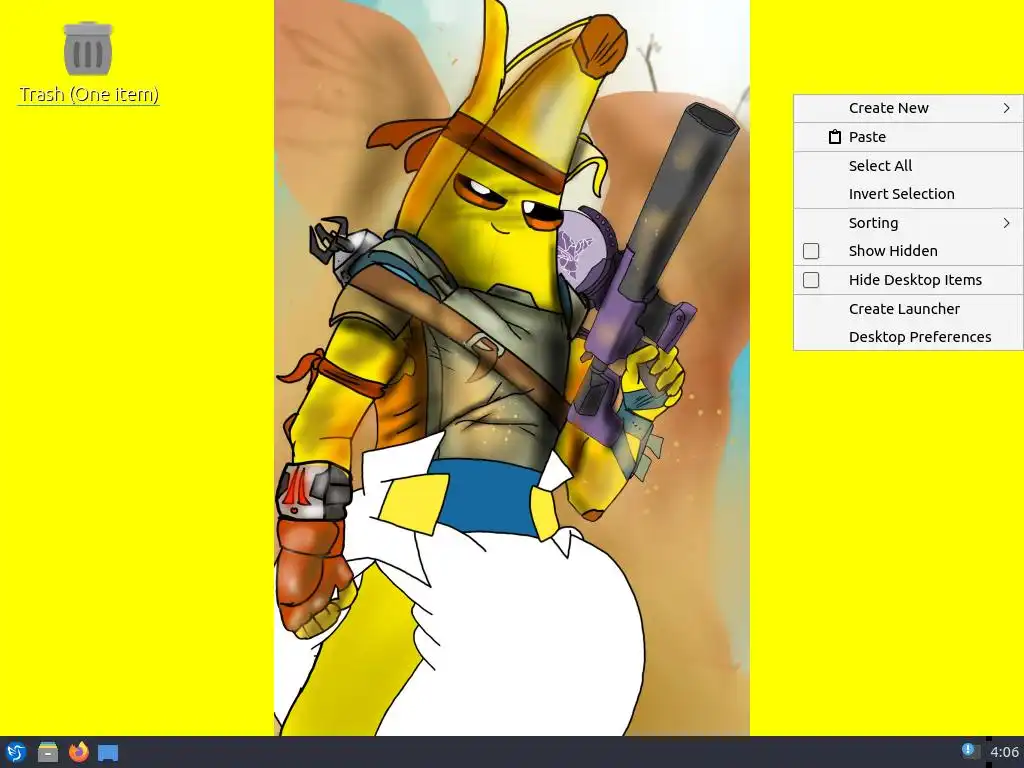1024x768 pixels.
Task: Choose Paste in the context menu
Action: pyautogui.click(x=908, y=137)
